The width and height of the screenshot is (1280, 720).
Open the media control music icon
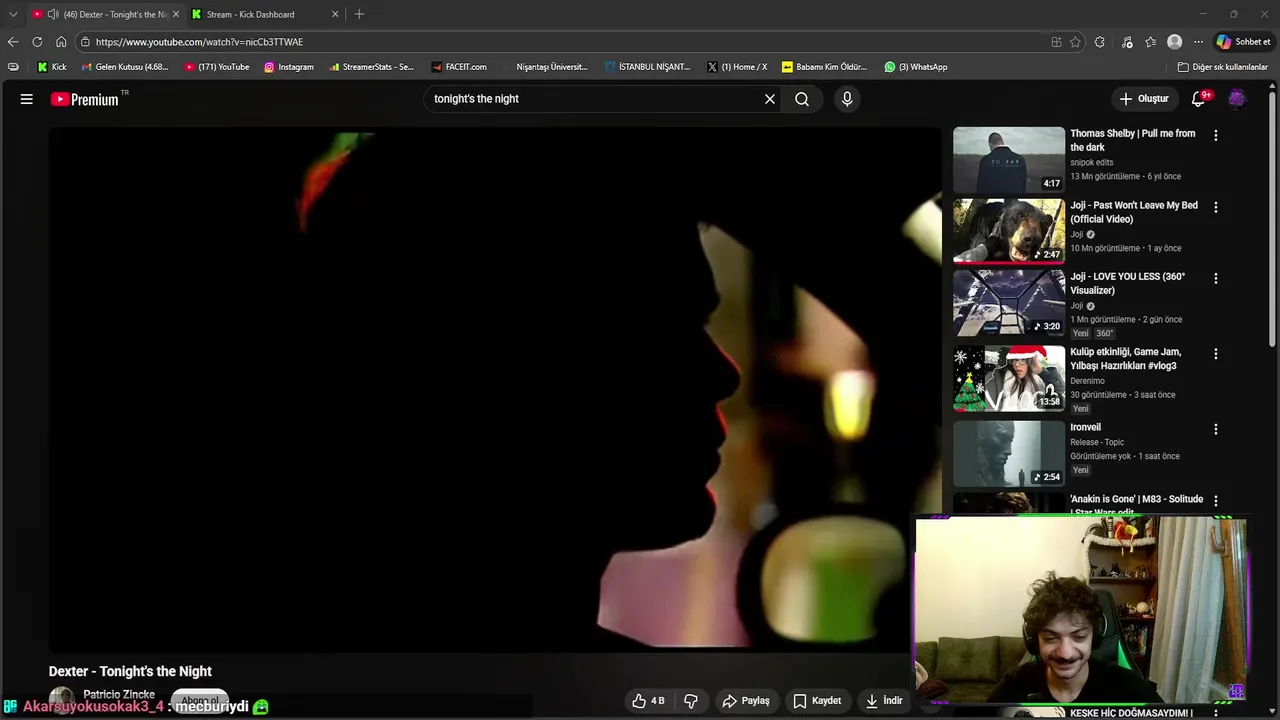point(1127,42)
